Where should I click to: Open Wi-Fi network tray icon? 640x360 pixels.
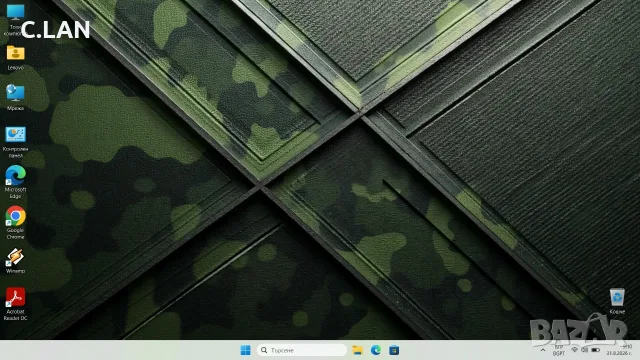(574, 350)
